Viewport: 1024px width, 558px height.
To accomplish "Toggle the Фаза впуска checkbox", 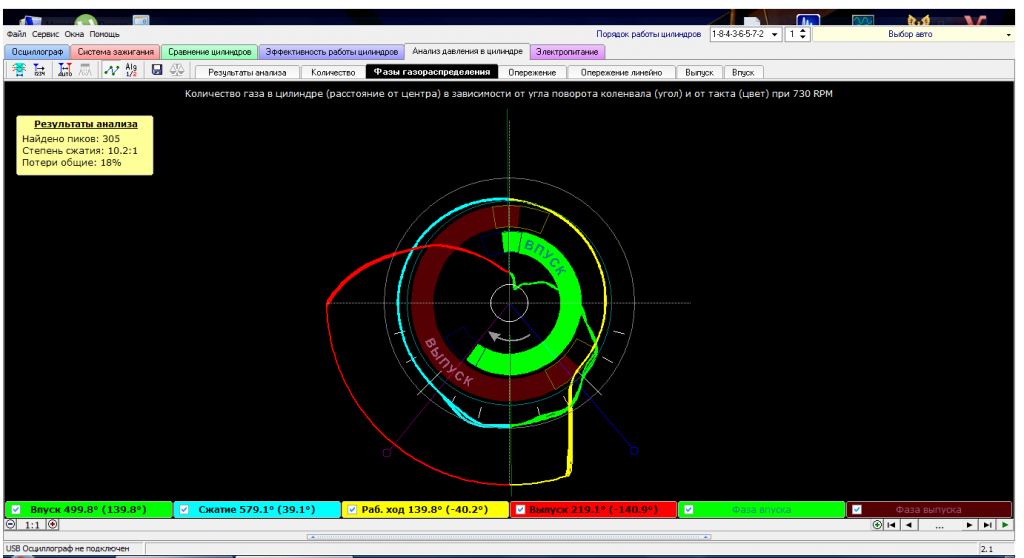I will (688, 510).
